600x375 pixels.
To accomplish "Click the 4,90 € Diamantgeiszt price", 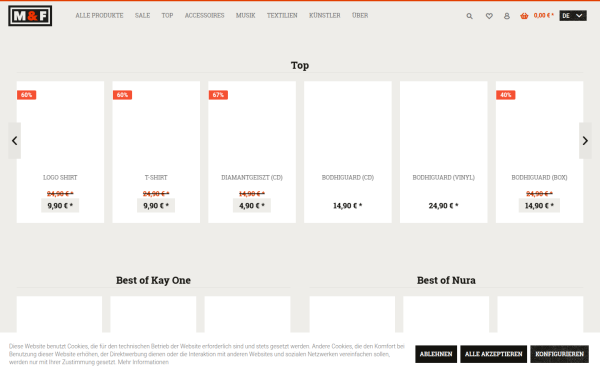I will click(252, 206).
